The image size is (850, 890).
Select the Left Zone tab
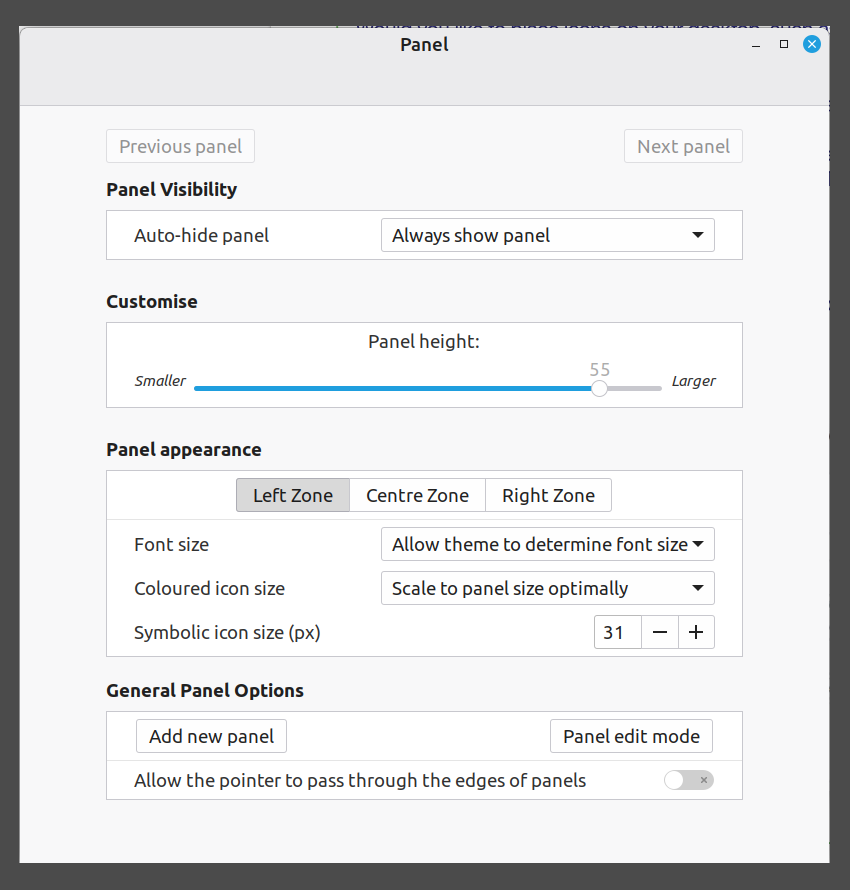[x=292, y=495]
